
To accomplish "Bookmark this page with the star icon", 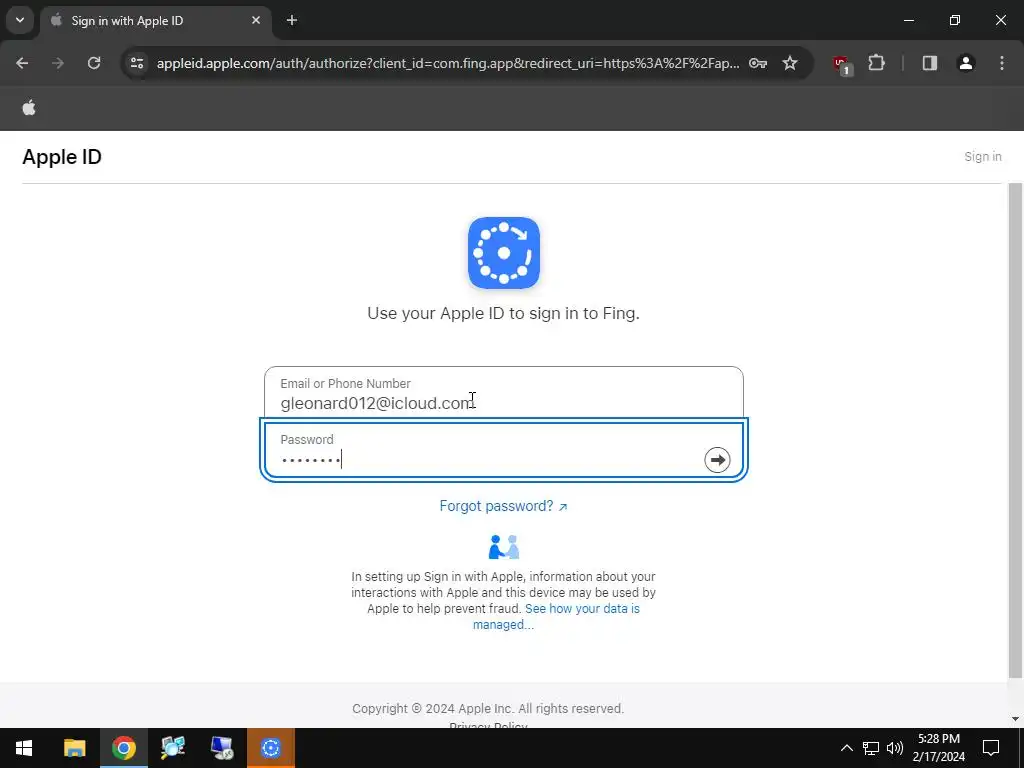I will coord(790,63).
